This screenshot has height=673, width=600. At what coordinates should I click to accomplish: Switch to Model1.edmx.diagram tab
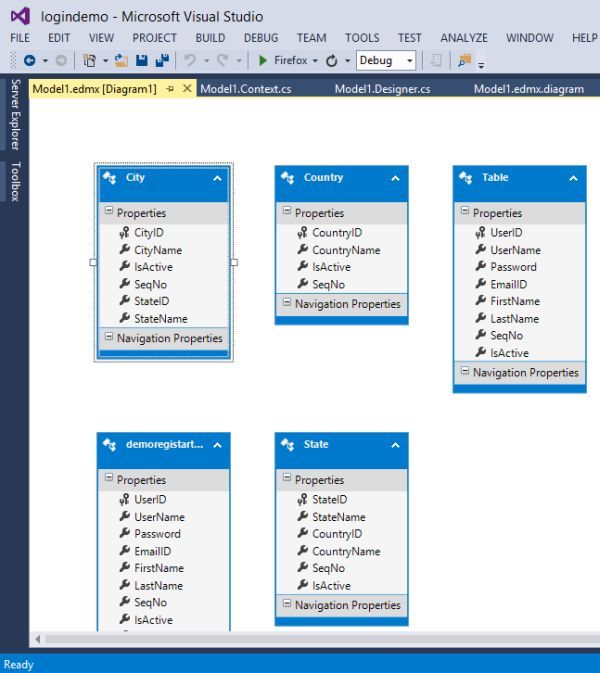click(x=529, y=89)
